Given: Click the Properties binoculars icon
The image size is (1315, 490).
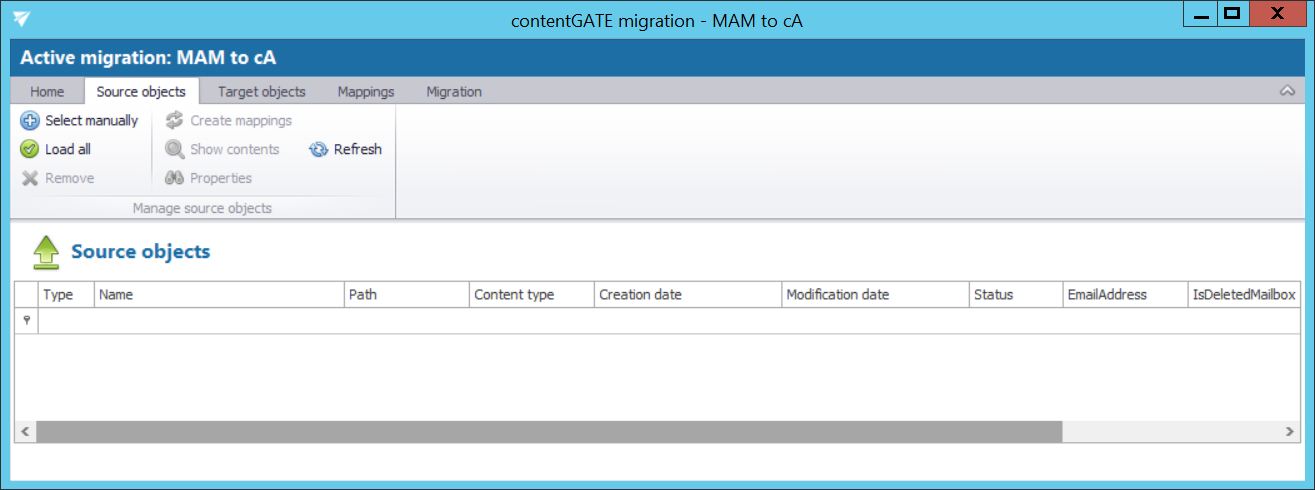Looking at the screenshot, I should 175,179.
